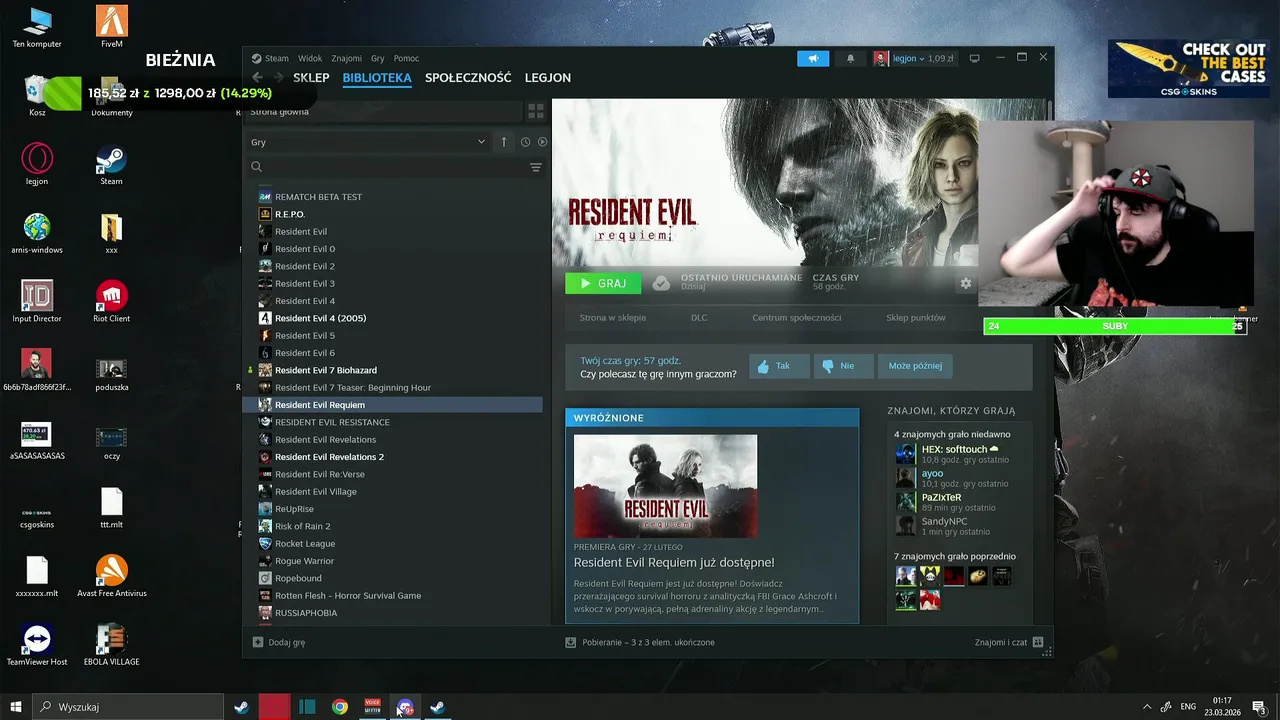Open friends and chat icon at bottom right
The height and width of the screenshot is (720, 1280).
(x=1038, y=642)
